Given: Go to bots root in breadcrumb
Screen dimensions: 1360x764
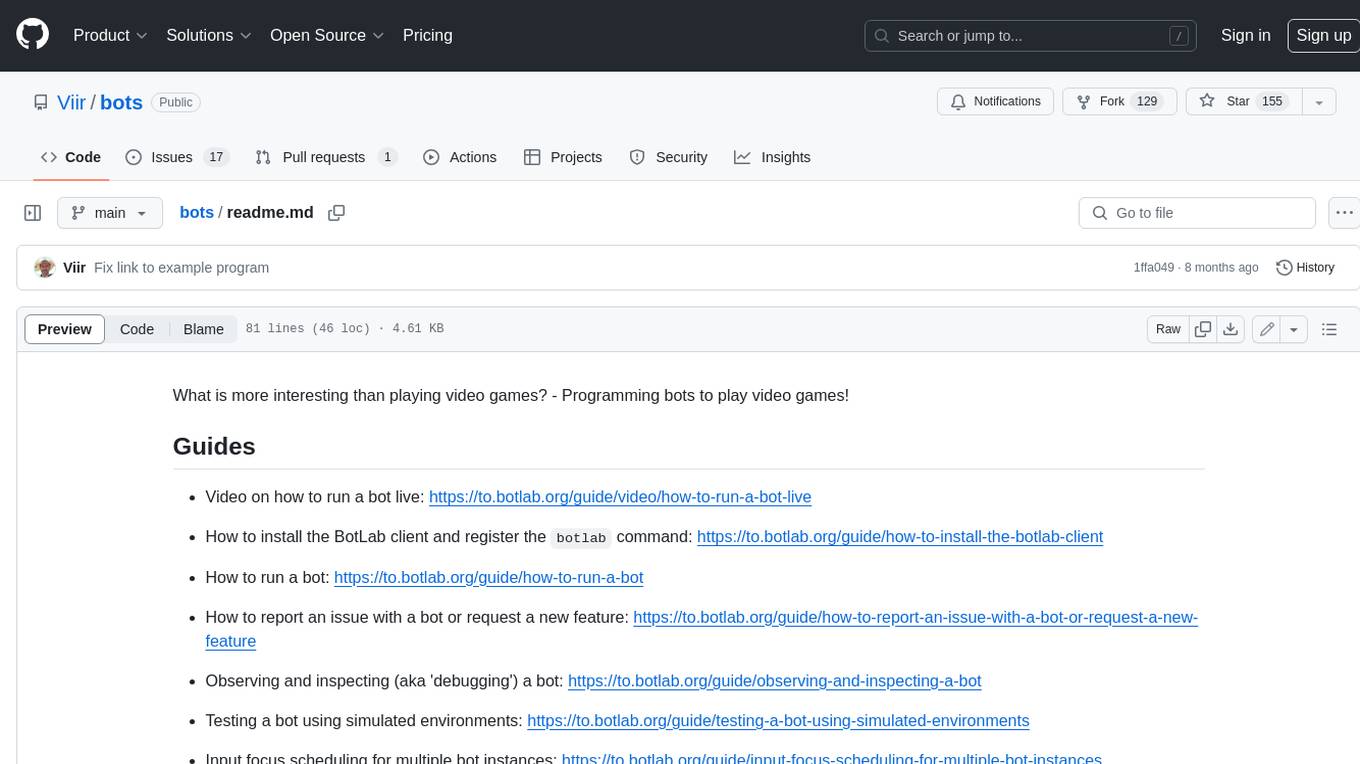Looking at the screenshot, I should (x=197, y=213).
